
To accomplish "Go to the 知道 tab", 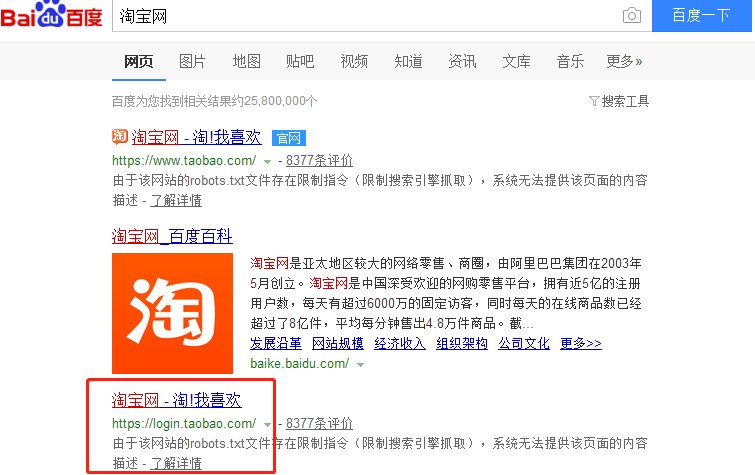I will pos(408,62).
